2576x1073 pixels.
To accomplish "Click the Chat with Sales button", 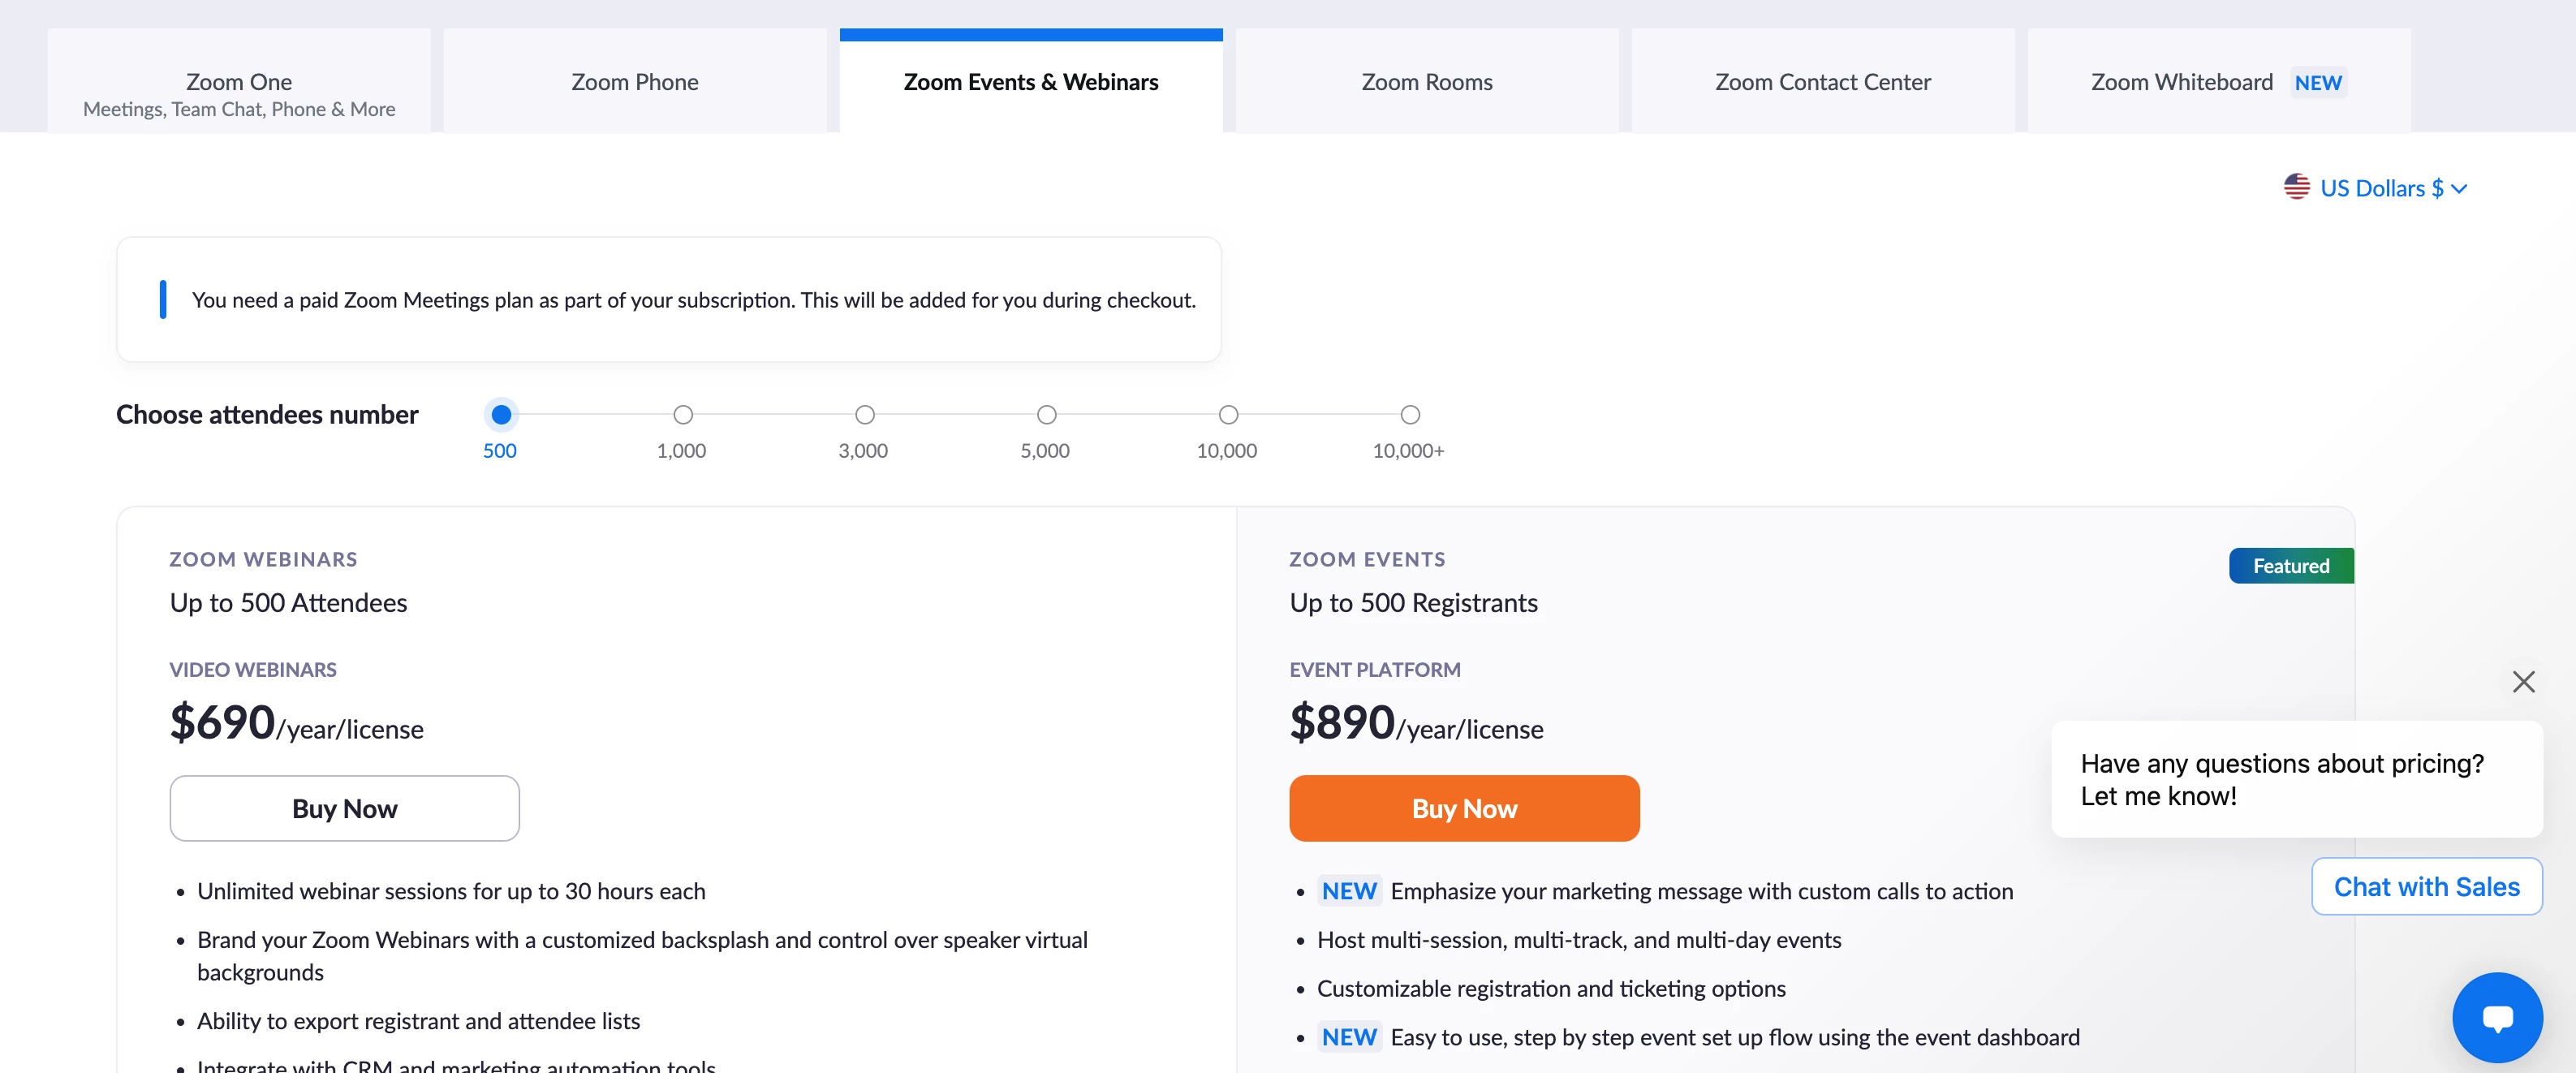I will 2426,886.
